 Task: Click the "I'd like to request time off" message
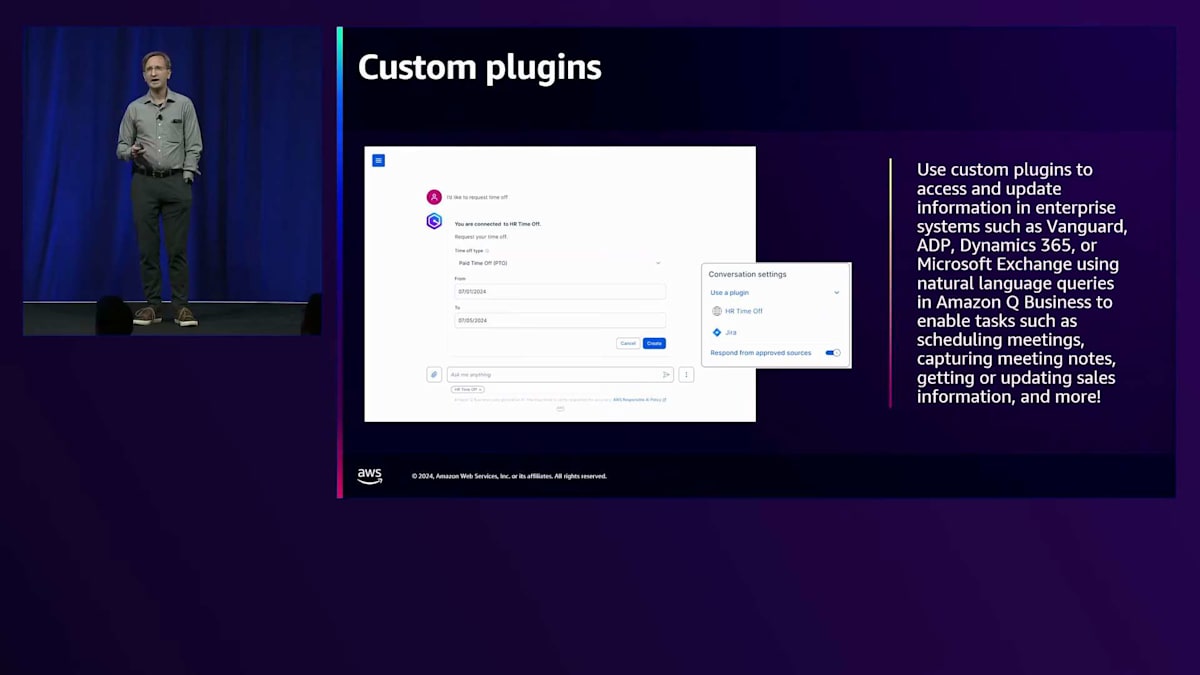[x=476, y=198]
